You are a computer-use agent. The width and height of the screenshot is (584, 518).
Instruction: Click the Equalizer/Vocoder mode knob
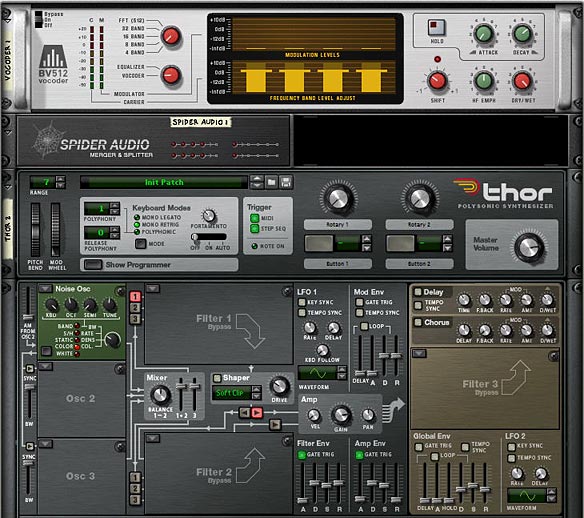pos(171,75)
